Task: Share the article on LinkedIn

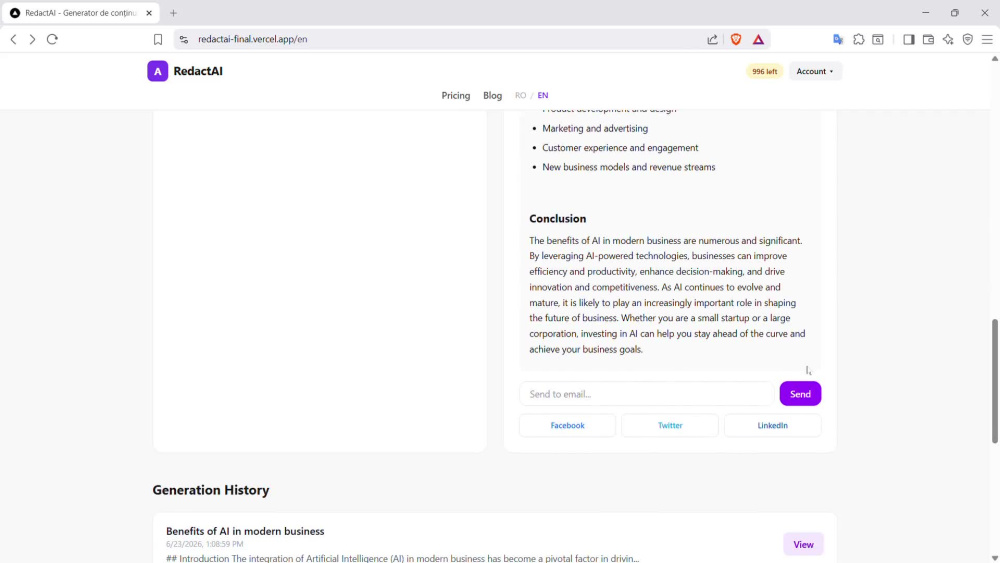Action: [x=772, y=425]
